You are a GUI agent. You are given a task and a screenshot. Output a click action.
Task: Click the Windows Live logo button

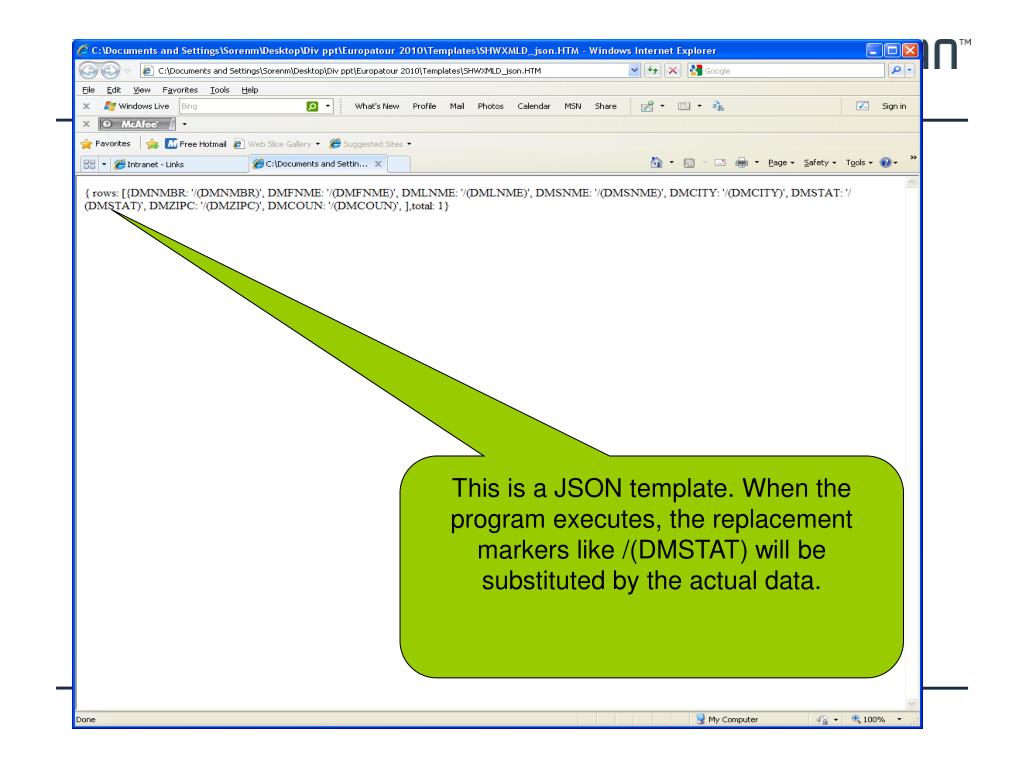pyautogui.click(x=136, y=106)
